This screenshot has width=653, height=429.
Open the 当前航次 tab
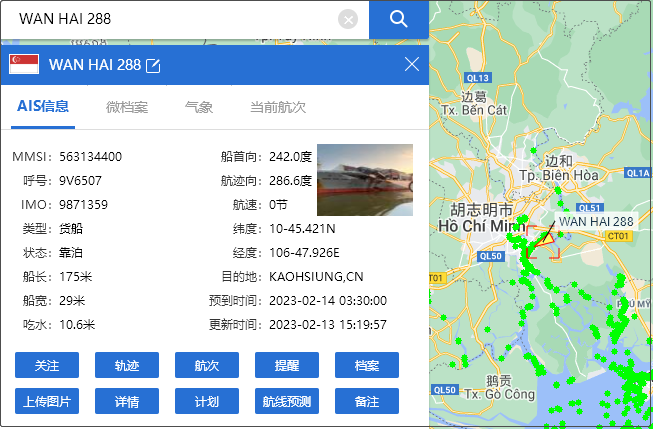tap(278, 106)
